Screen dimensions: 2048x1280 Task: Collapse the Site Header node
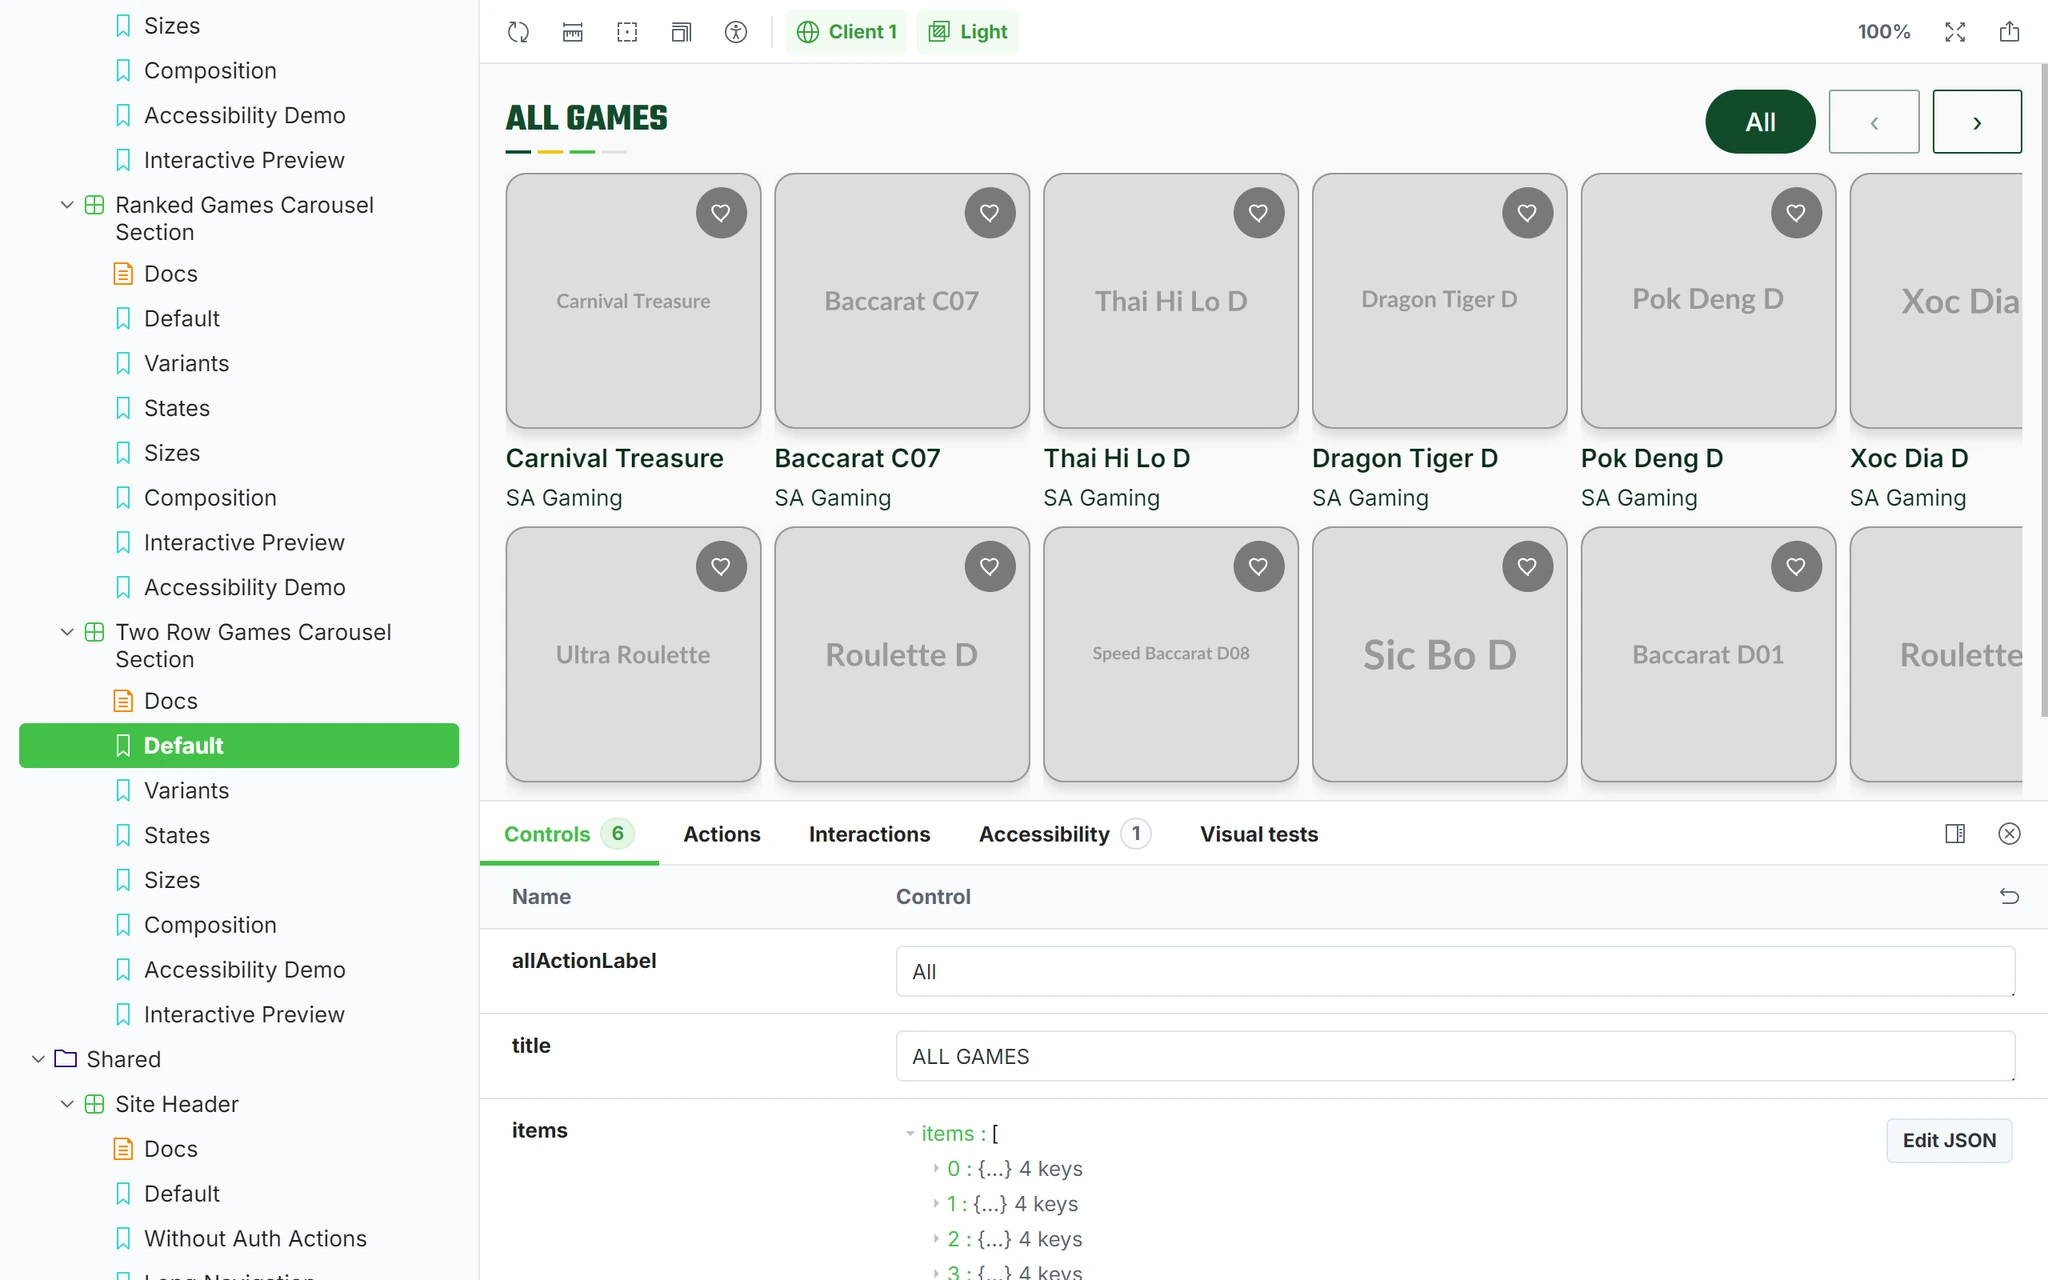point(67,1104)
